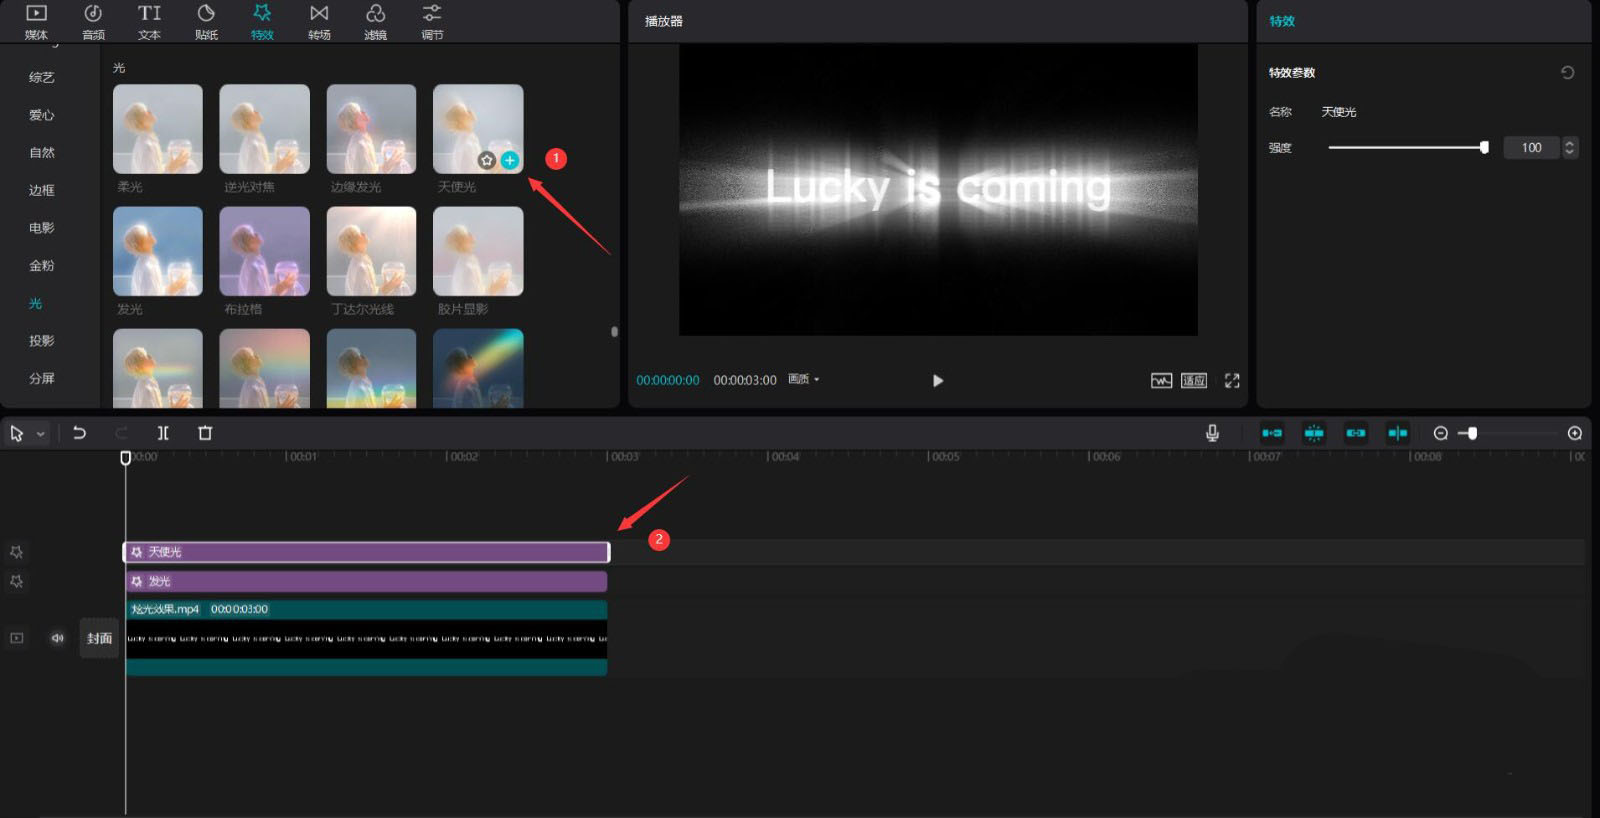
Task: Open the 画质 quality dropdown
Action: pyautogui.click(x=804, y=380)
